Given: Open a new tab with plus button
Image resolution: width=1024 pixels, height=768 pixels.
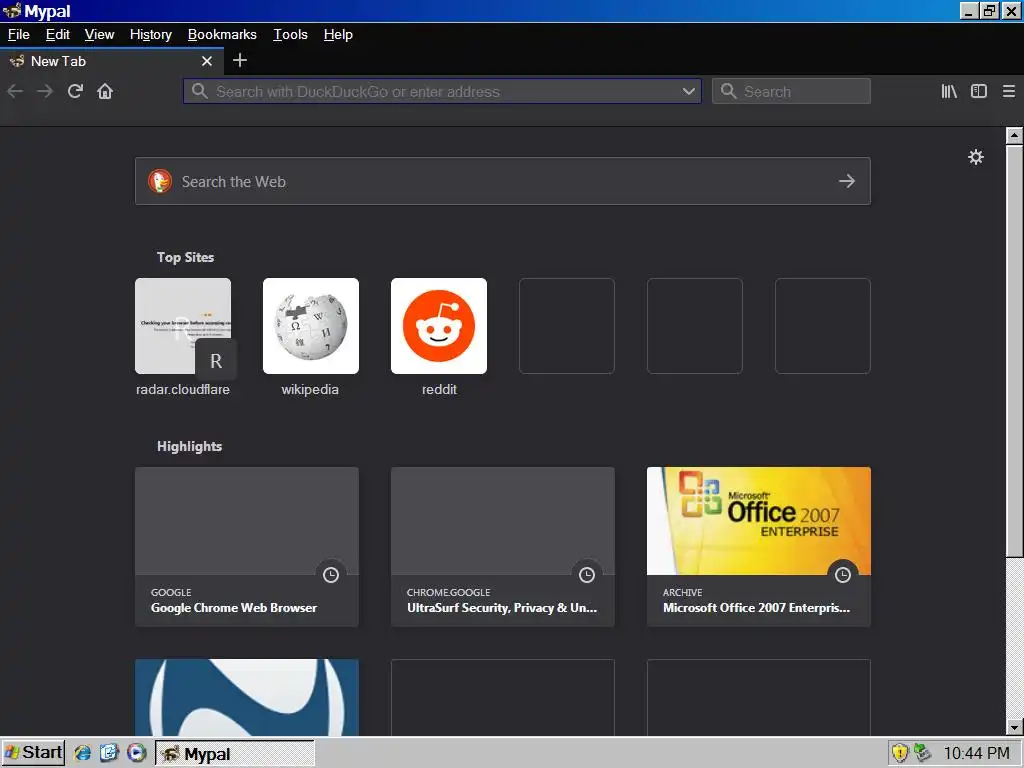Looking at the screenshot, I should coord(240,61).
